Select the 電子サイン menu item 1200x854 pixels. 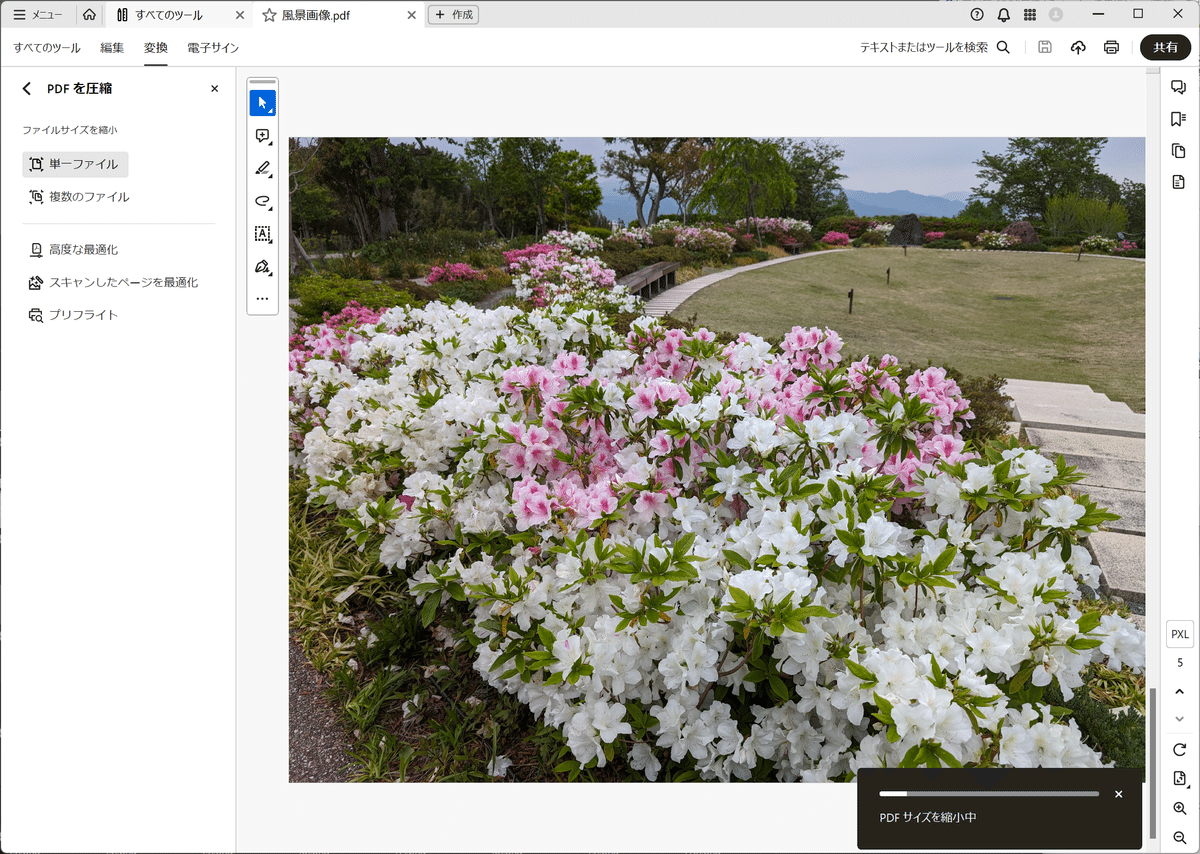coord(213,48)
